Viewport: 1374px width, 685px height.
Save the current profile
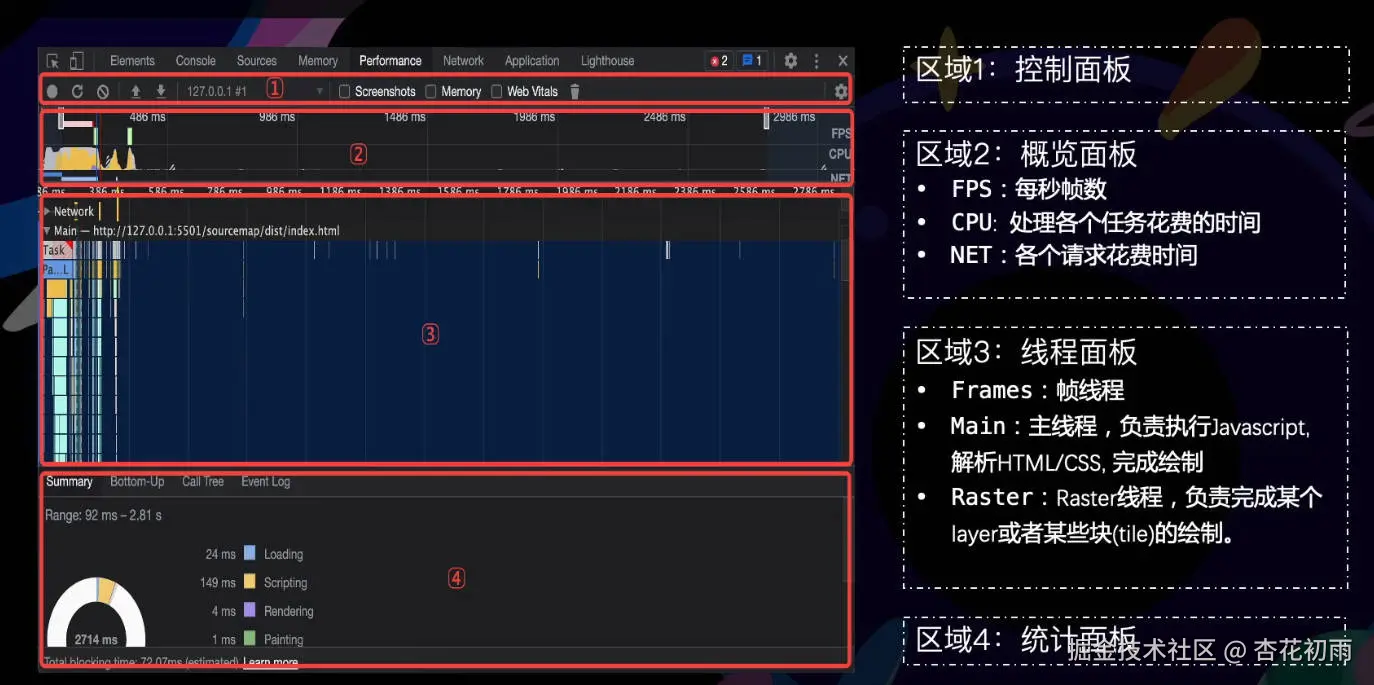[160, 91]
